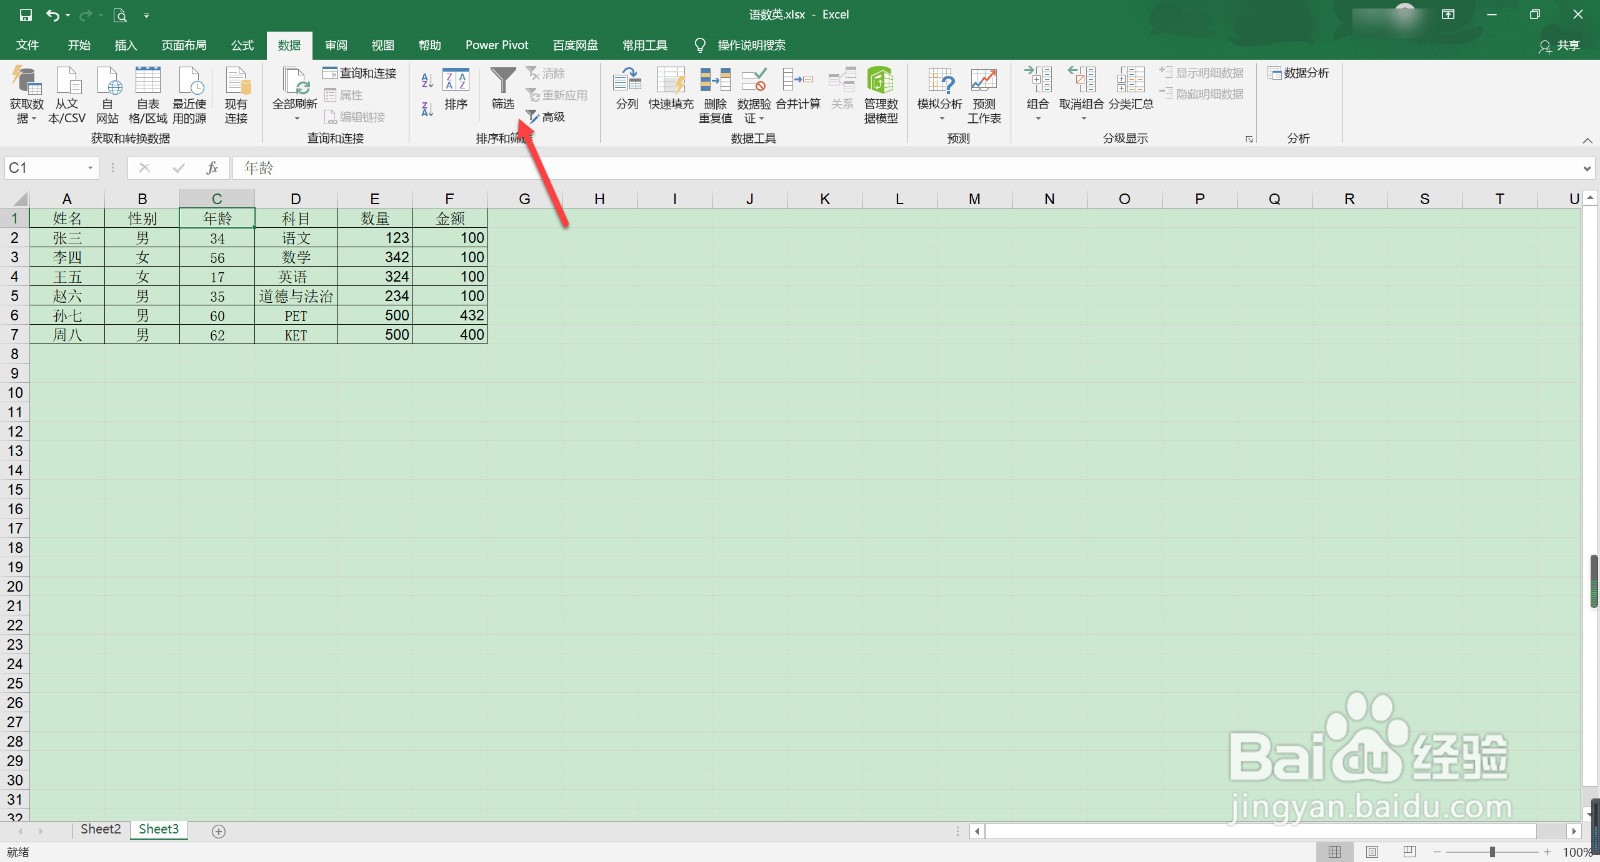Screen dimensions: 1600x862
Task: Add a new sheet
Action: pos(219,831)
